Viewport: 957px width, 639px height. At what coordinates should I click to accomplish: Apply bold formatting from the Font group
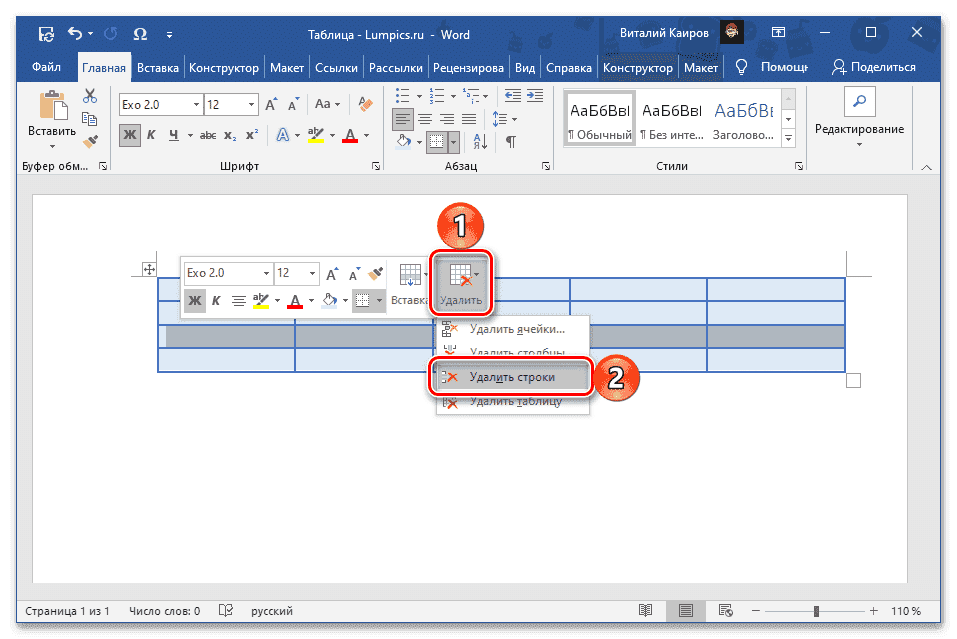128,135
